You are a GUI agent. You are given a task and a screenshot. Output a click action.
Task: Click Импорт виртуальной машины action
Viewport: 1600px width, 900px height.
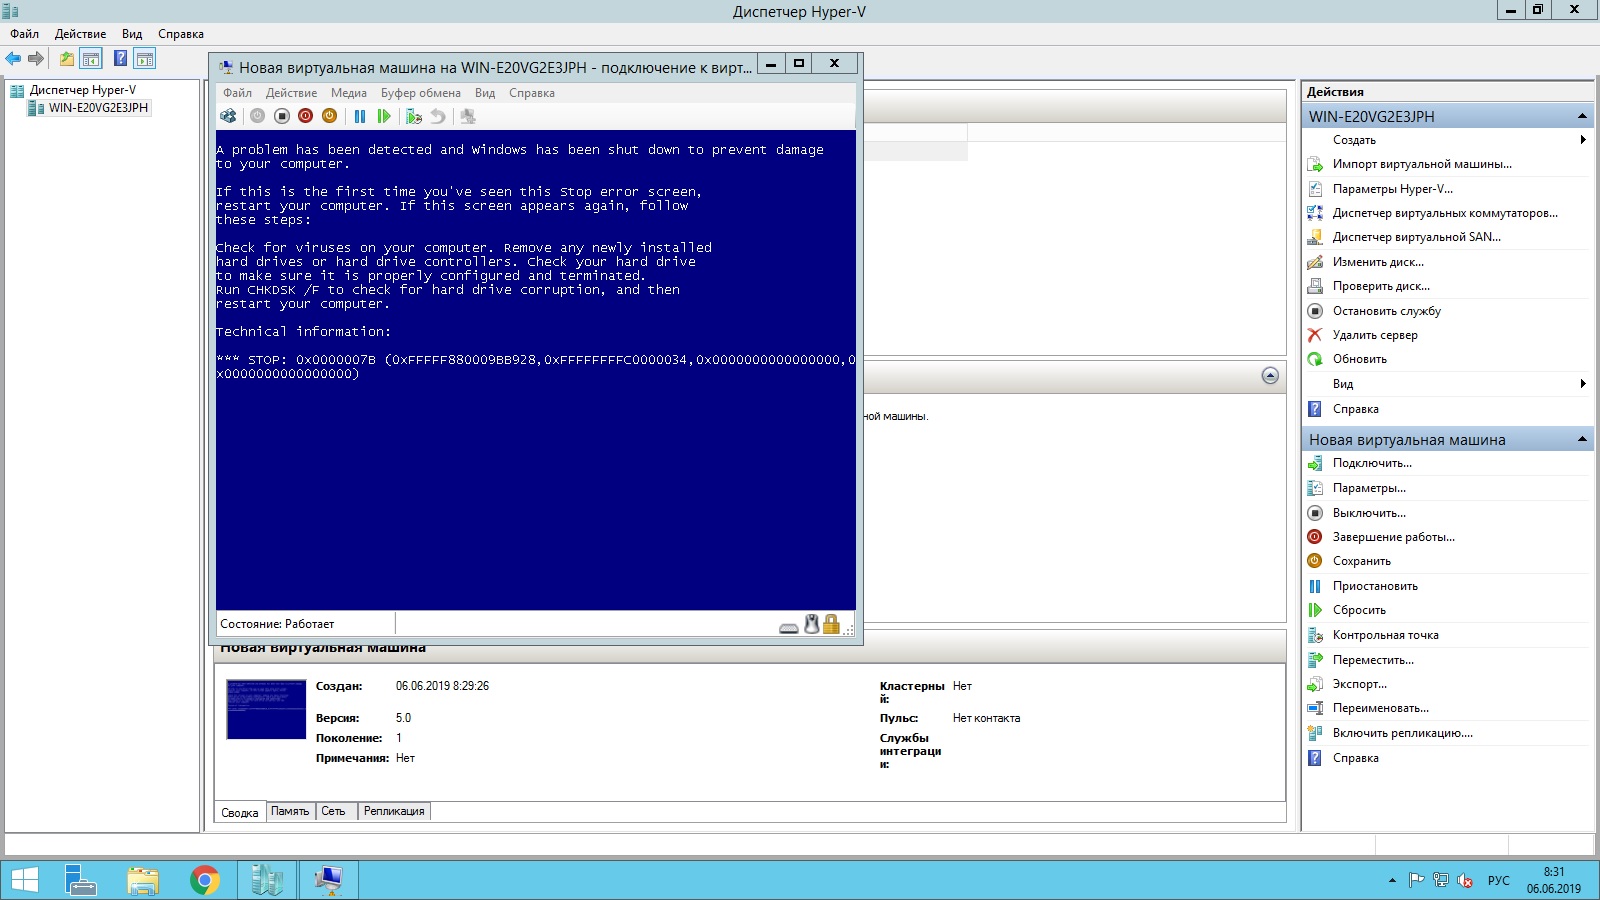click(x=1422, y=164)
